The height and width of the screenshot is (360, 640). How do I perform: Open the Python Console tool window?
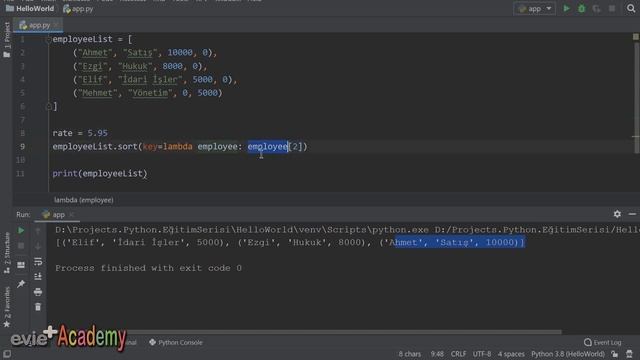[176, 342]
